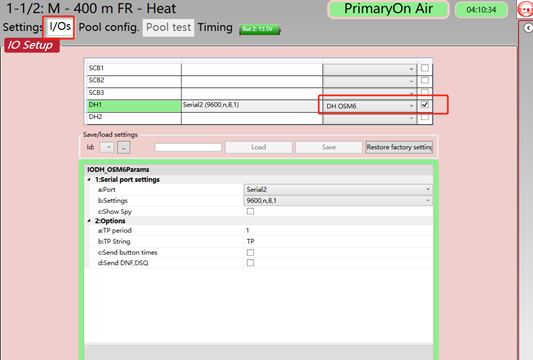Enable Send button times checkbox

[x=250, y=253]
